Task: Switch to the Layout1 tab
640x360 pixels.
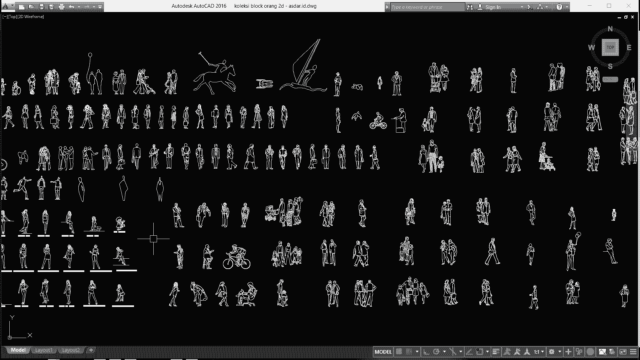Action: click(43, 350)
